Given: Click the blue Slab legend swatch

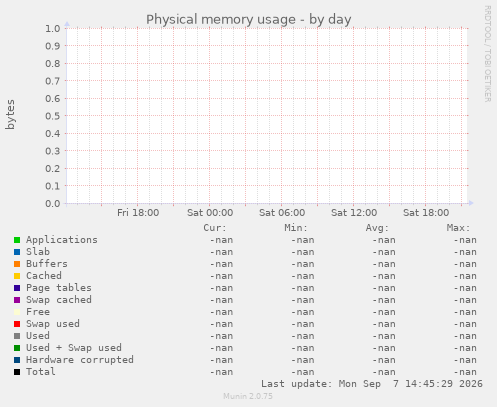Looking at the screenshot, I should [17, 252].
